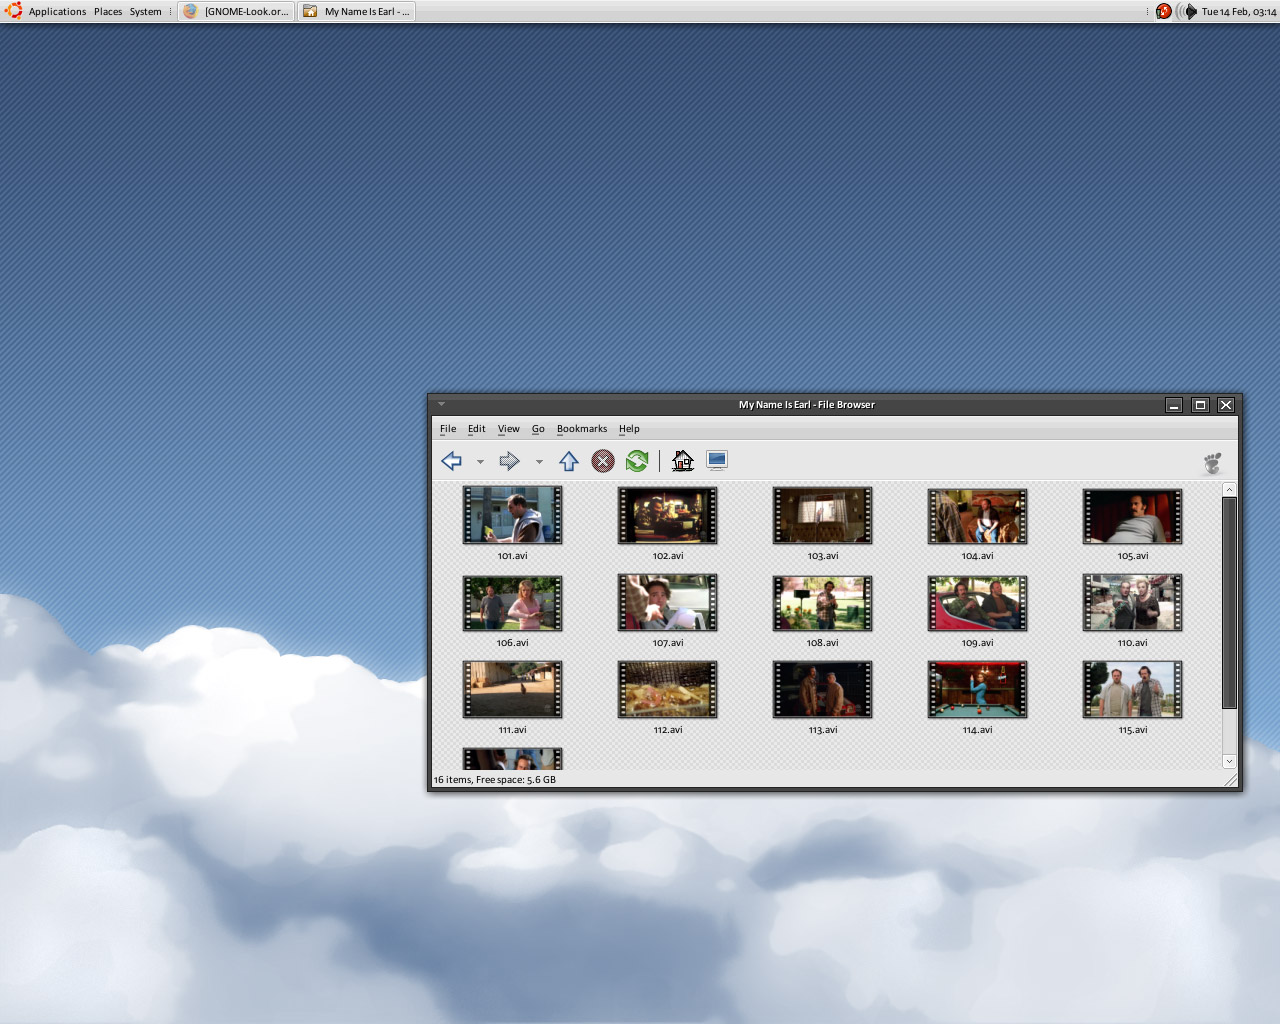Select the 103.avi video thumbnail

click(823, 515)
